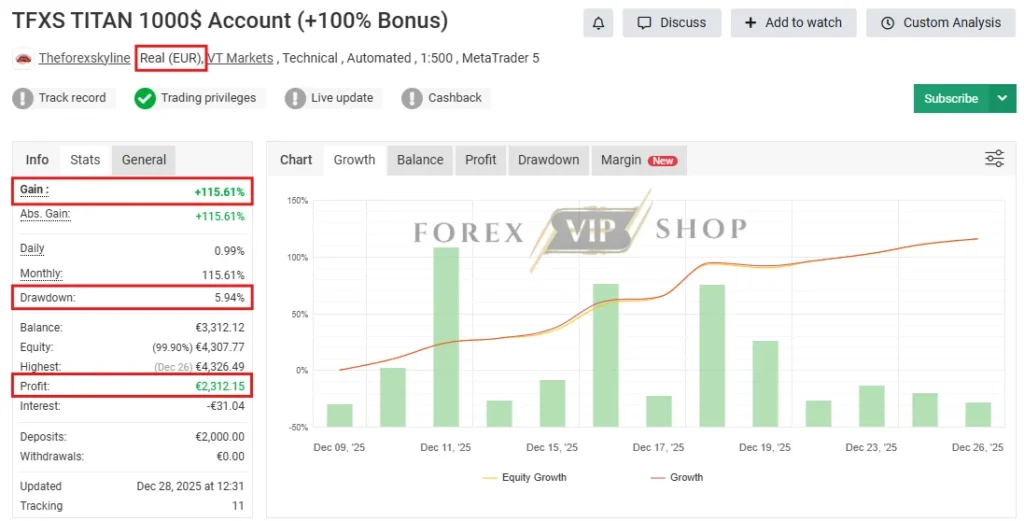The height and width of the screenshot is (521, 1024).
Task: Toggle Growth legend series
Action: pyautogui.click(x=677, y=477)
